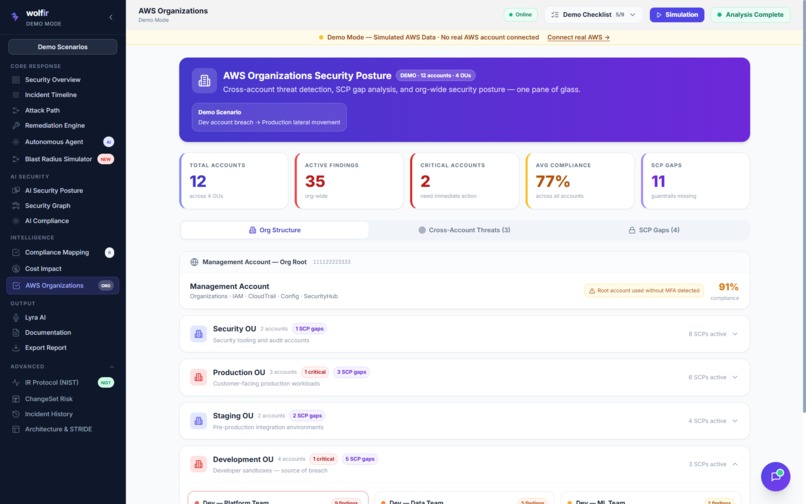Click the Demo Scenario breach card

point(269,117)
